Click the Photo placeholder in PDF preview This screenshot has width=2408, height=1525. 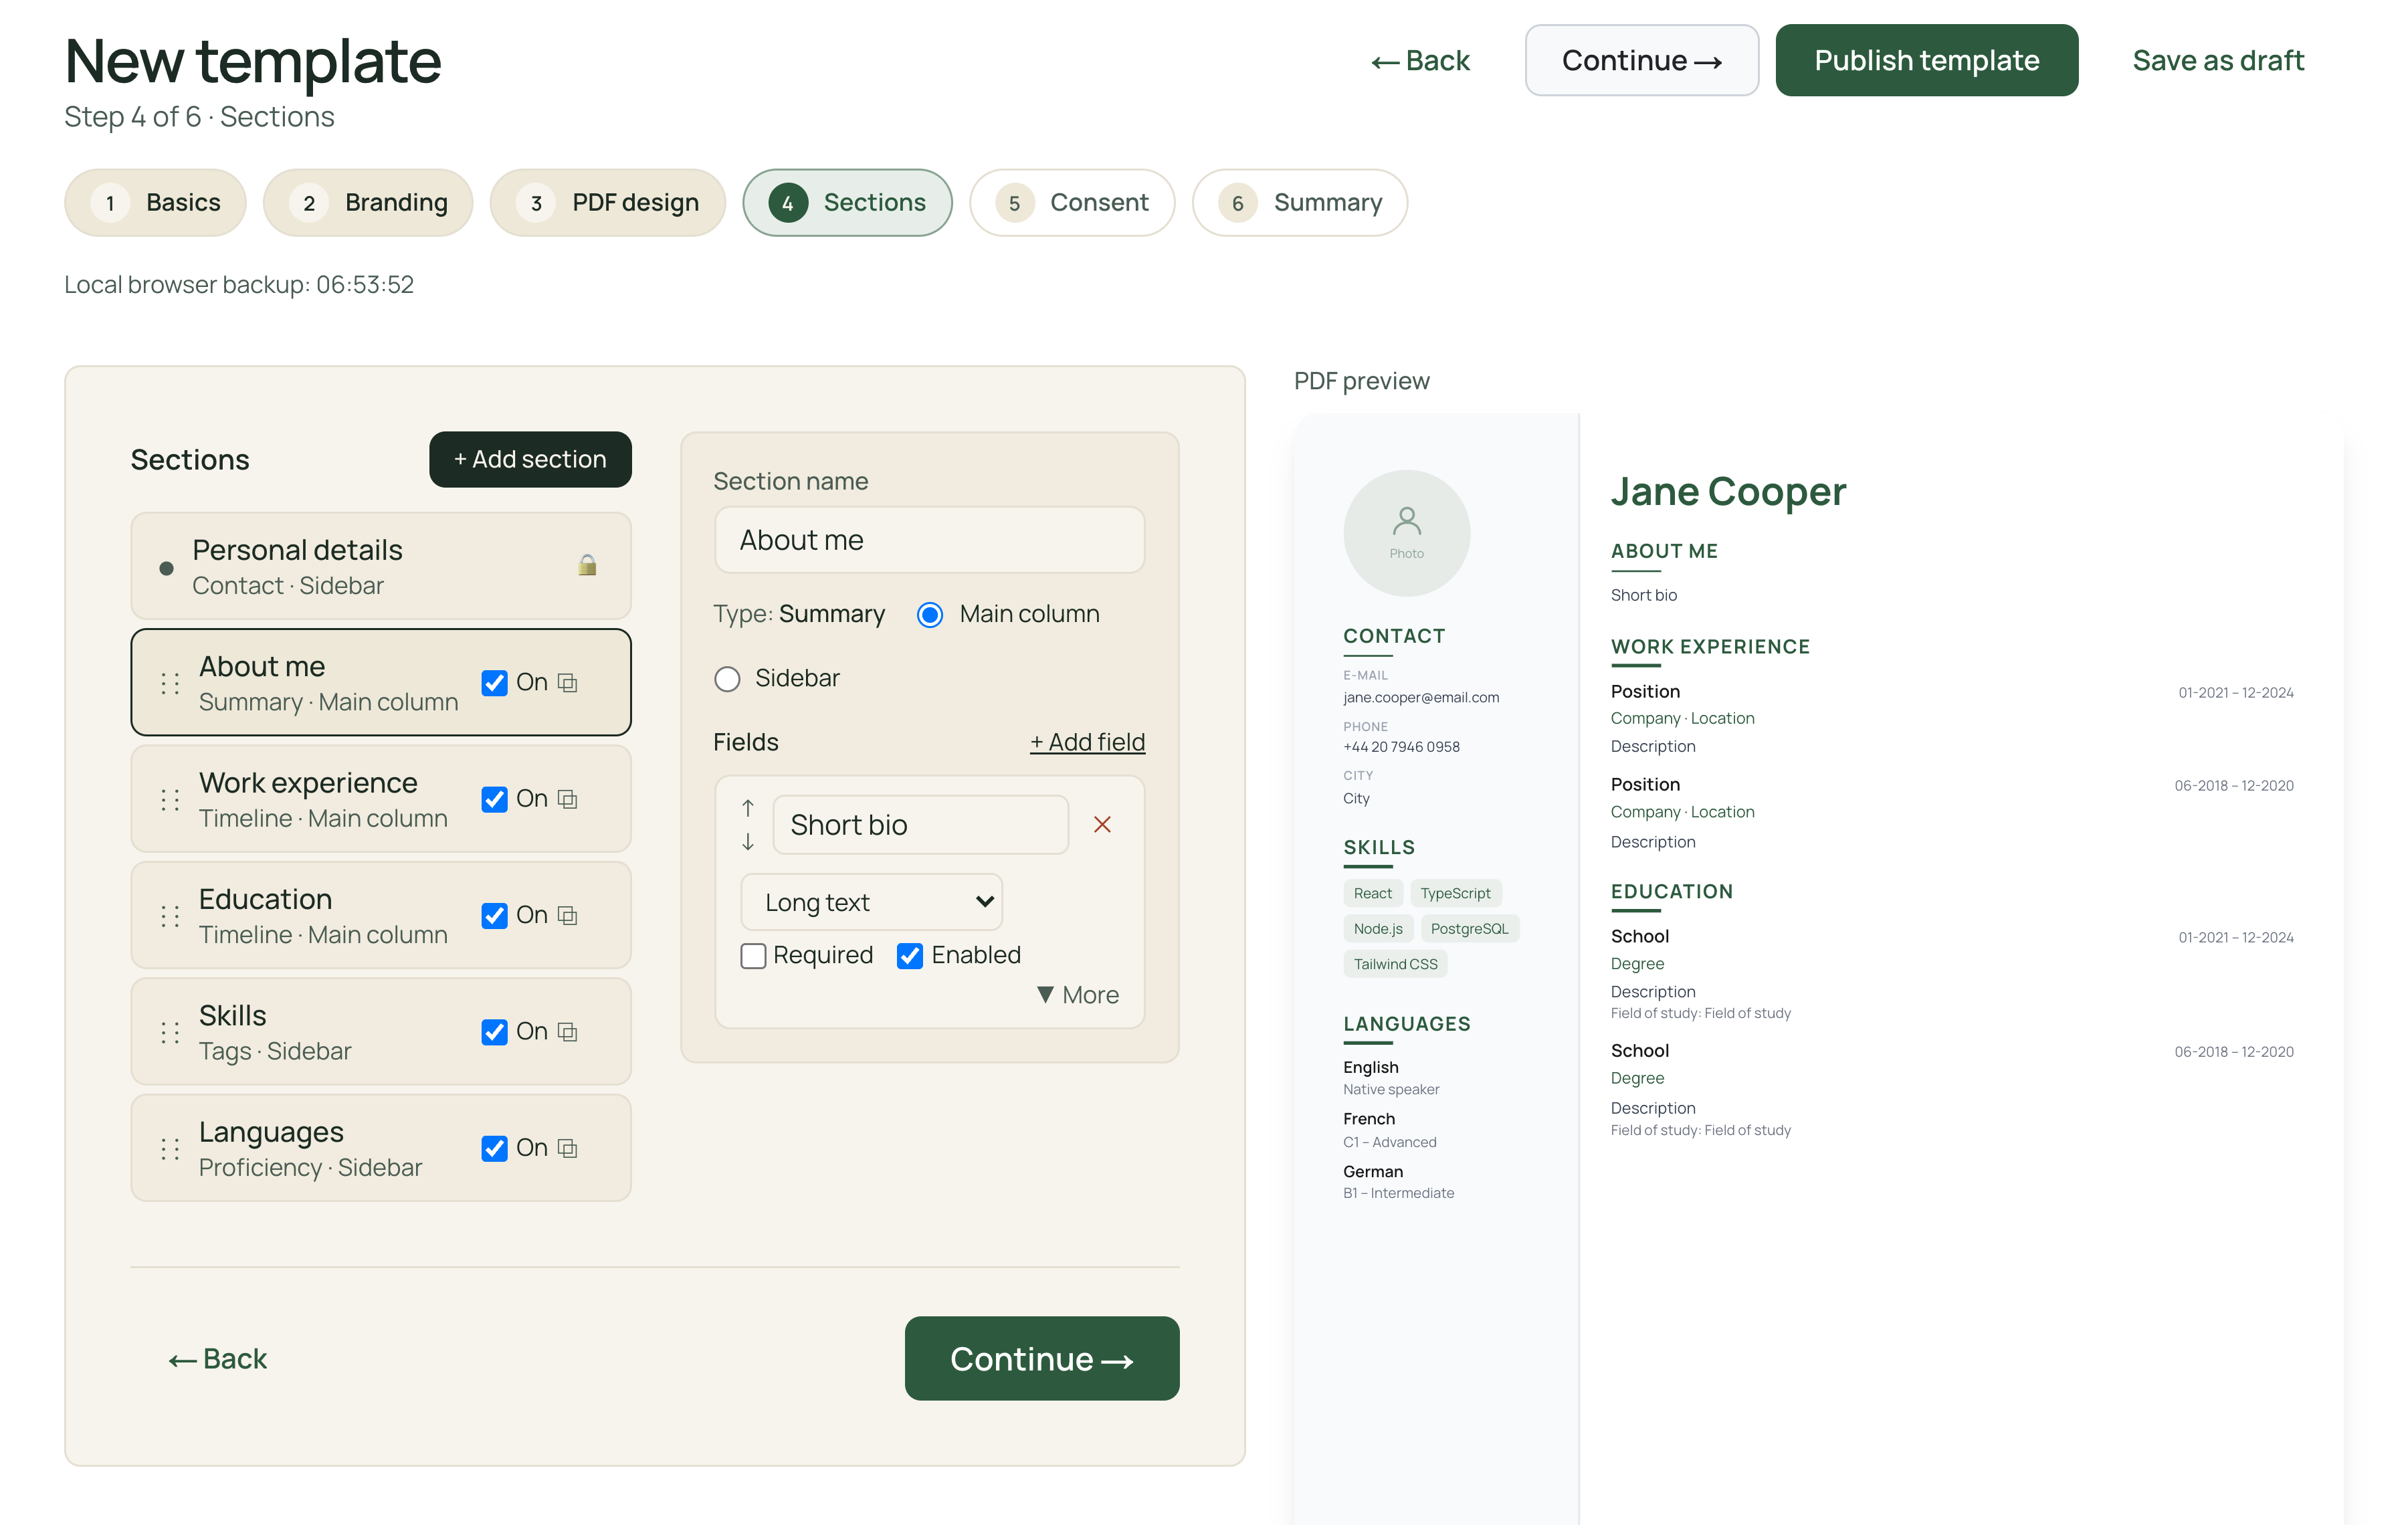click(1406, 533)
